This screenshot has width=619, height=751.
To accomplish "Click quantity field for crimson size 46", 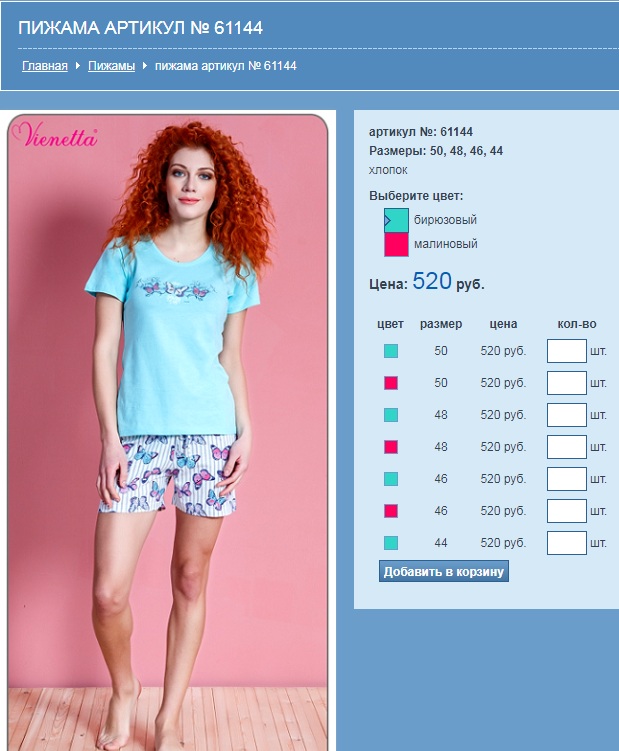I will [567, 511].
